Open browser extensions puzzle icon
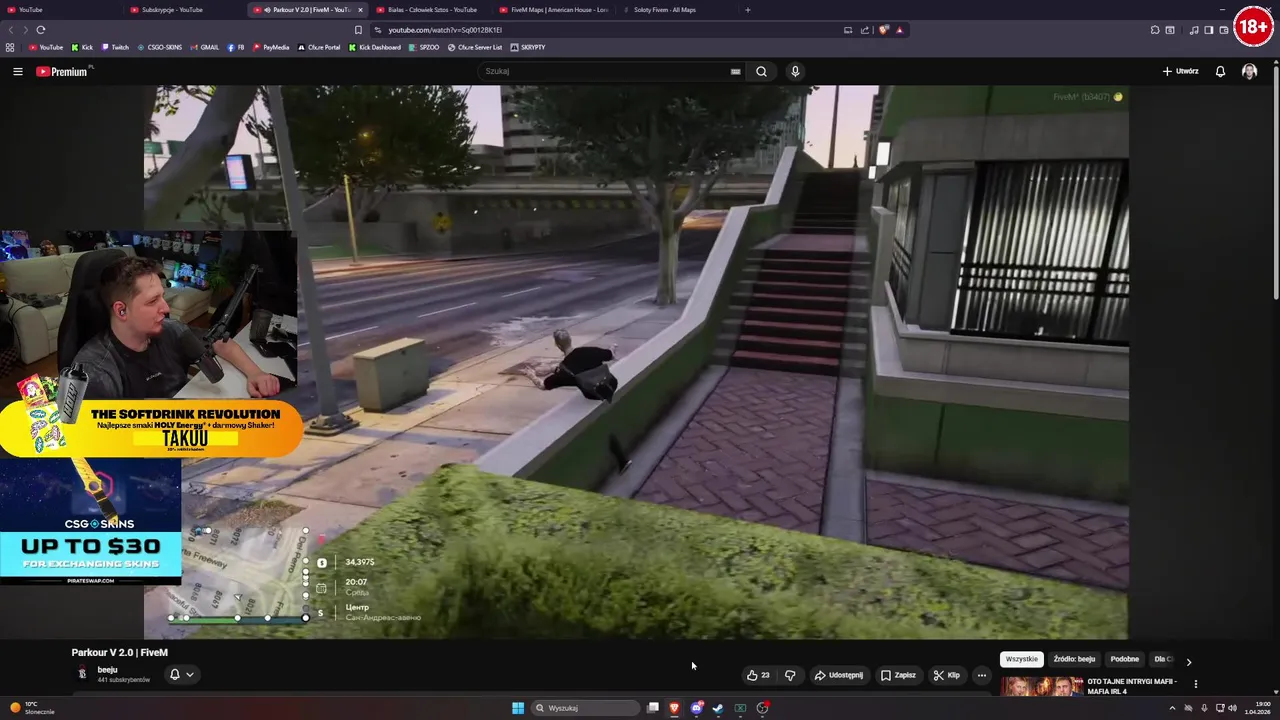 (x=1155, y=30)
